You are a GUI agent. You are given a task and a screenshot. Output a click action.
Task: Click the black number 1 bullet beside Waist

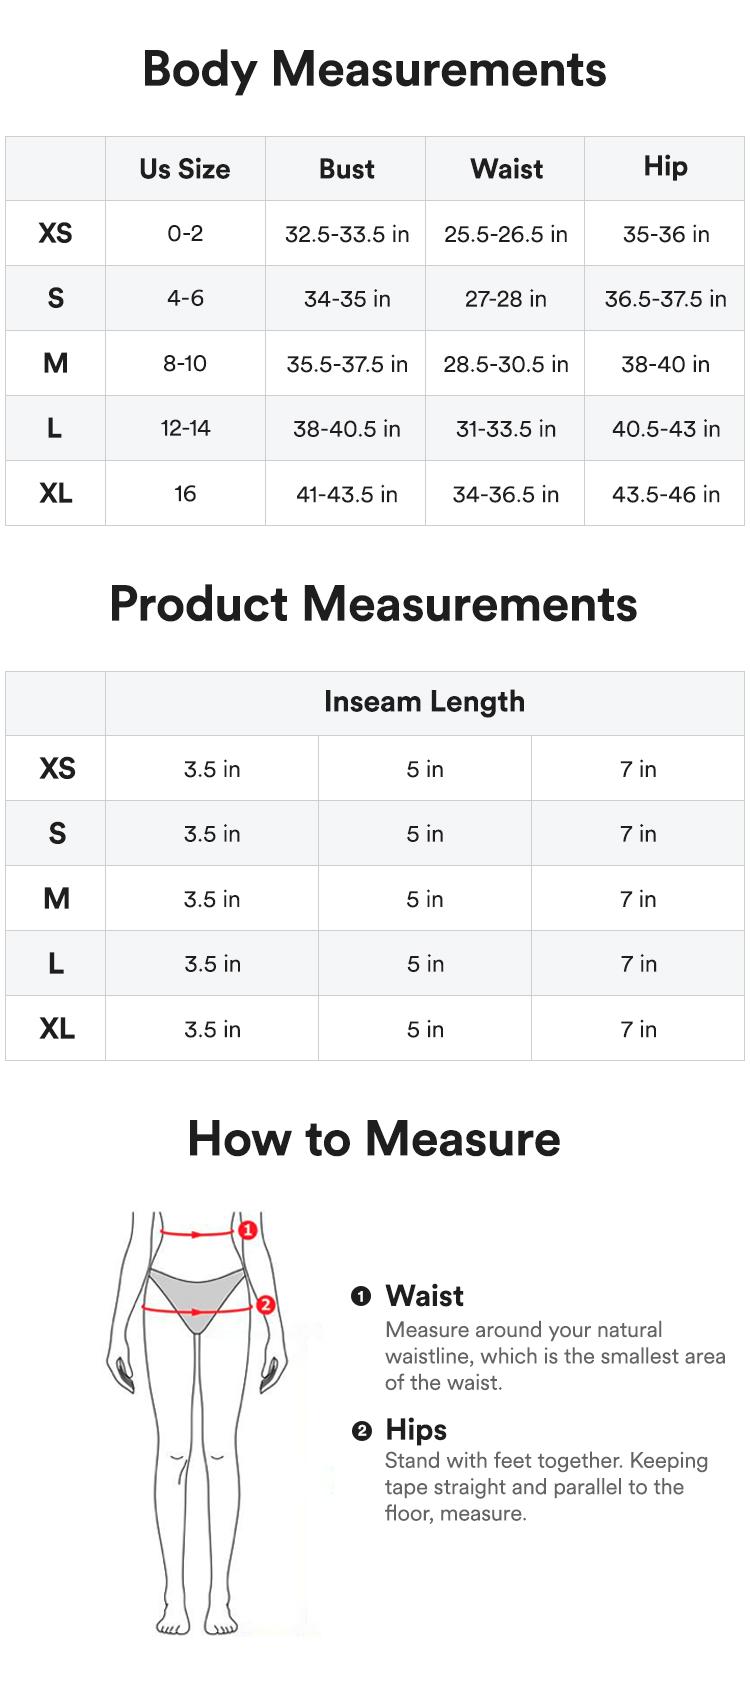click(x=361, y=1296)
